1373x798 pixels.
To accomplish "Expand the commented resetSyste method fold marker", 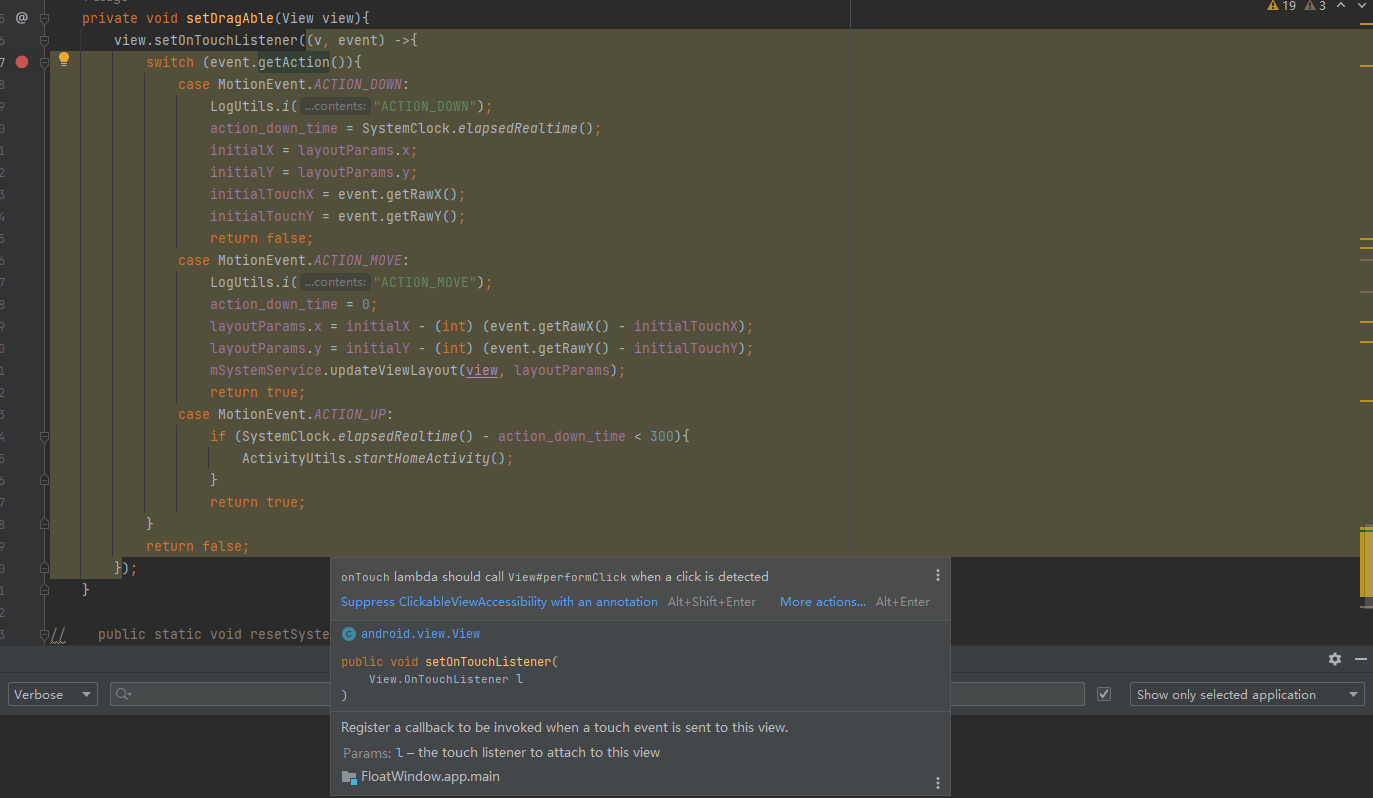I will (45, 634).
